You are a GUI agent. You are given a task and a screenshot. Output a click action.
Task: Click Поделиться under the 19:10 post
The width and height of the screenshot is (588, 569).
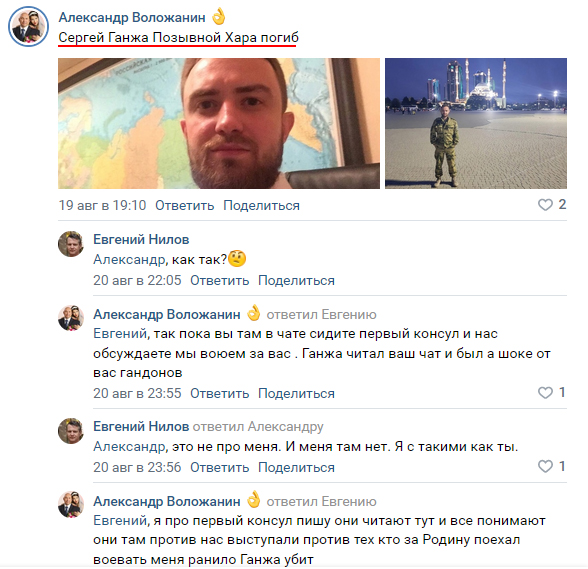(x=261, y=206)
